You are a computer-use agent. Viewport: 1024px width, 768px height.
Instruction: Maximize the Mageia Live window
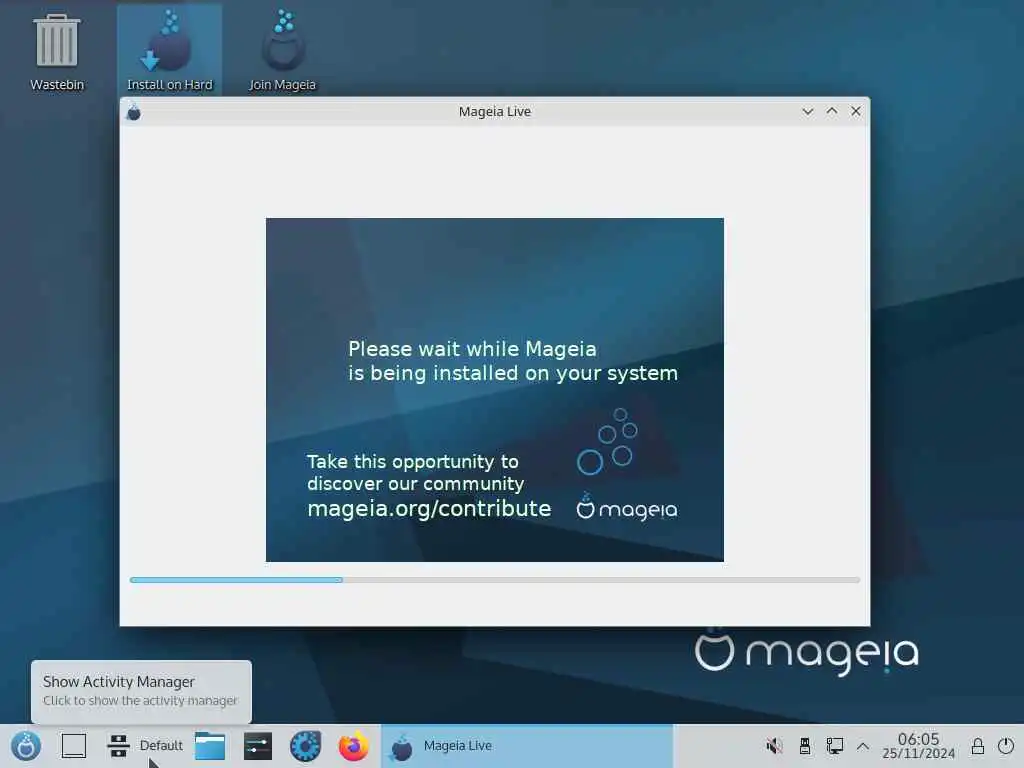coord(832,112)
